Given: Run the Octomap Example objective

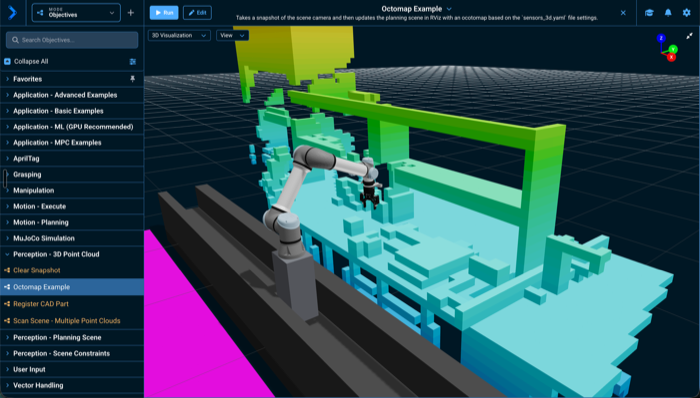Looking at the screenshot, I should click(164, 12).
